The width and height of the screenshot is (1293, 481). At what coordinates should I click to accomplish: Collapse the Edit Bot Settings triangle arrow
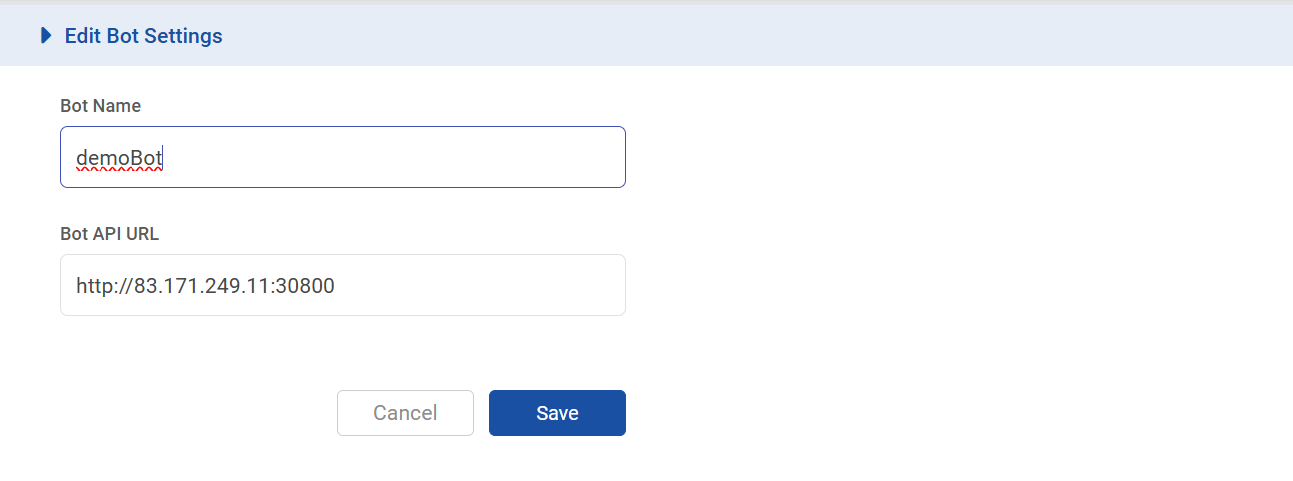pos(45,36)
